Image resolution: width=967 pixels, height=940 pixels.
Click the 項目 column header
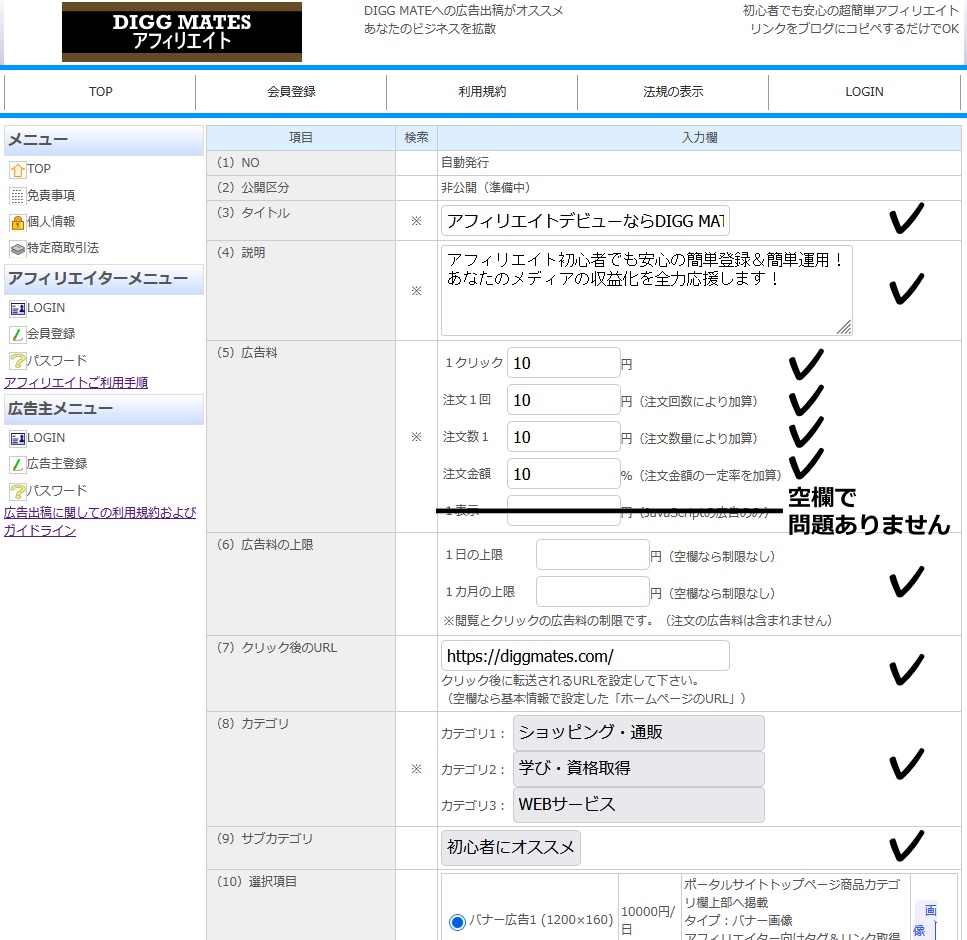pyautogui.click(x=301, y=138)
